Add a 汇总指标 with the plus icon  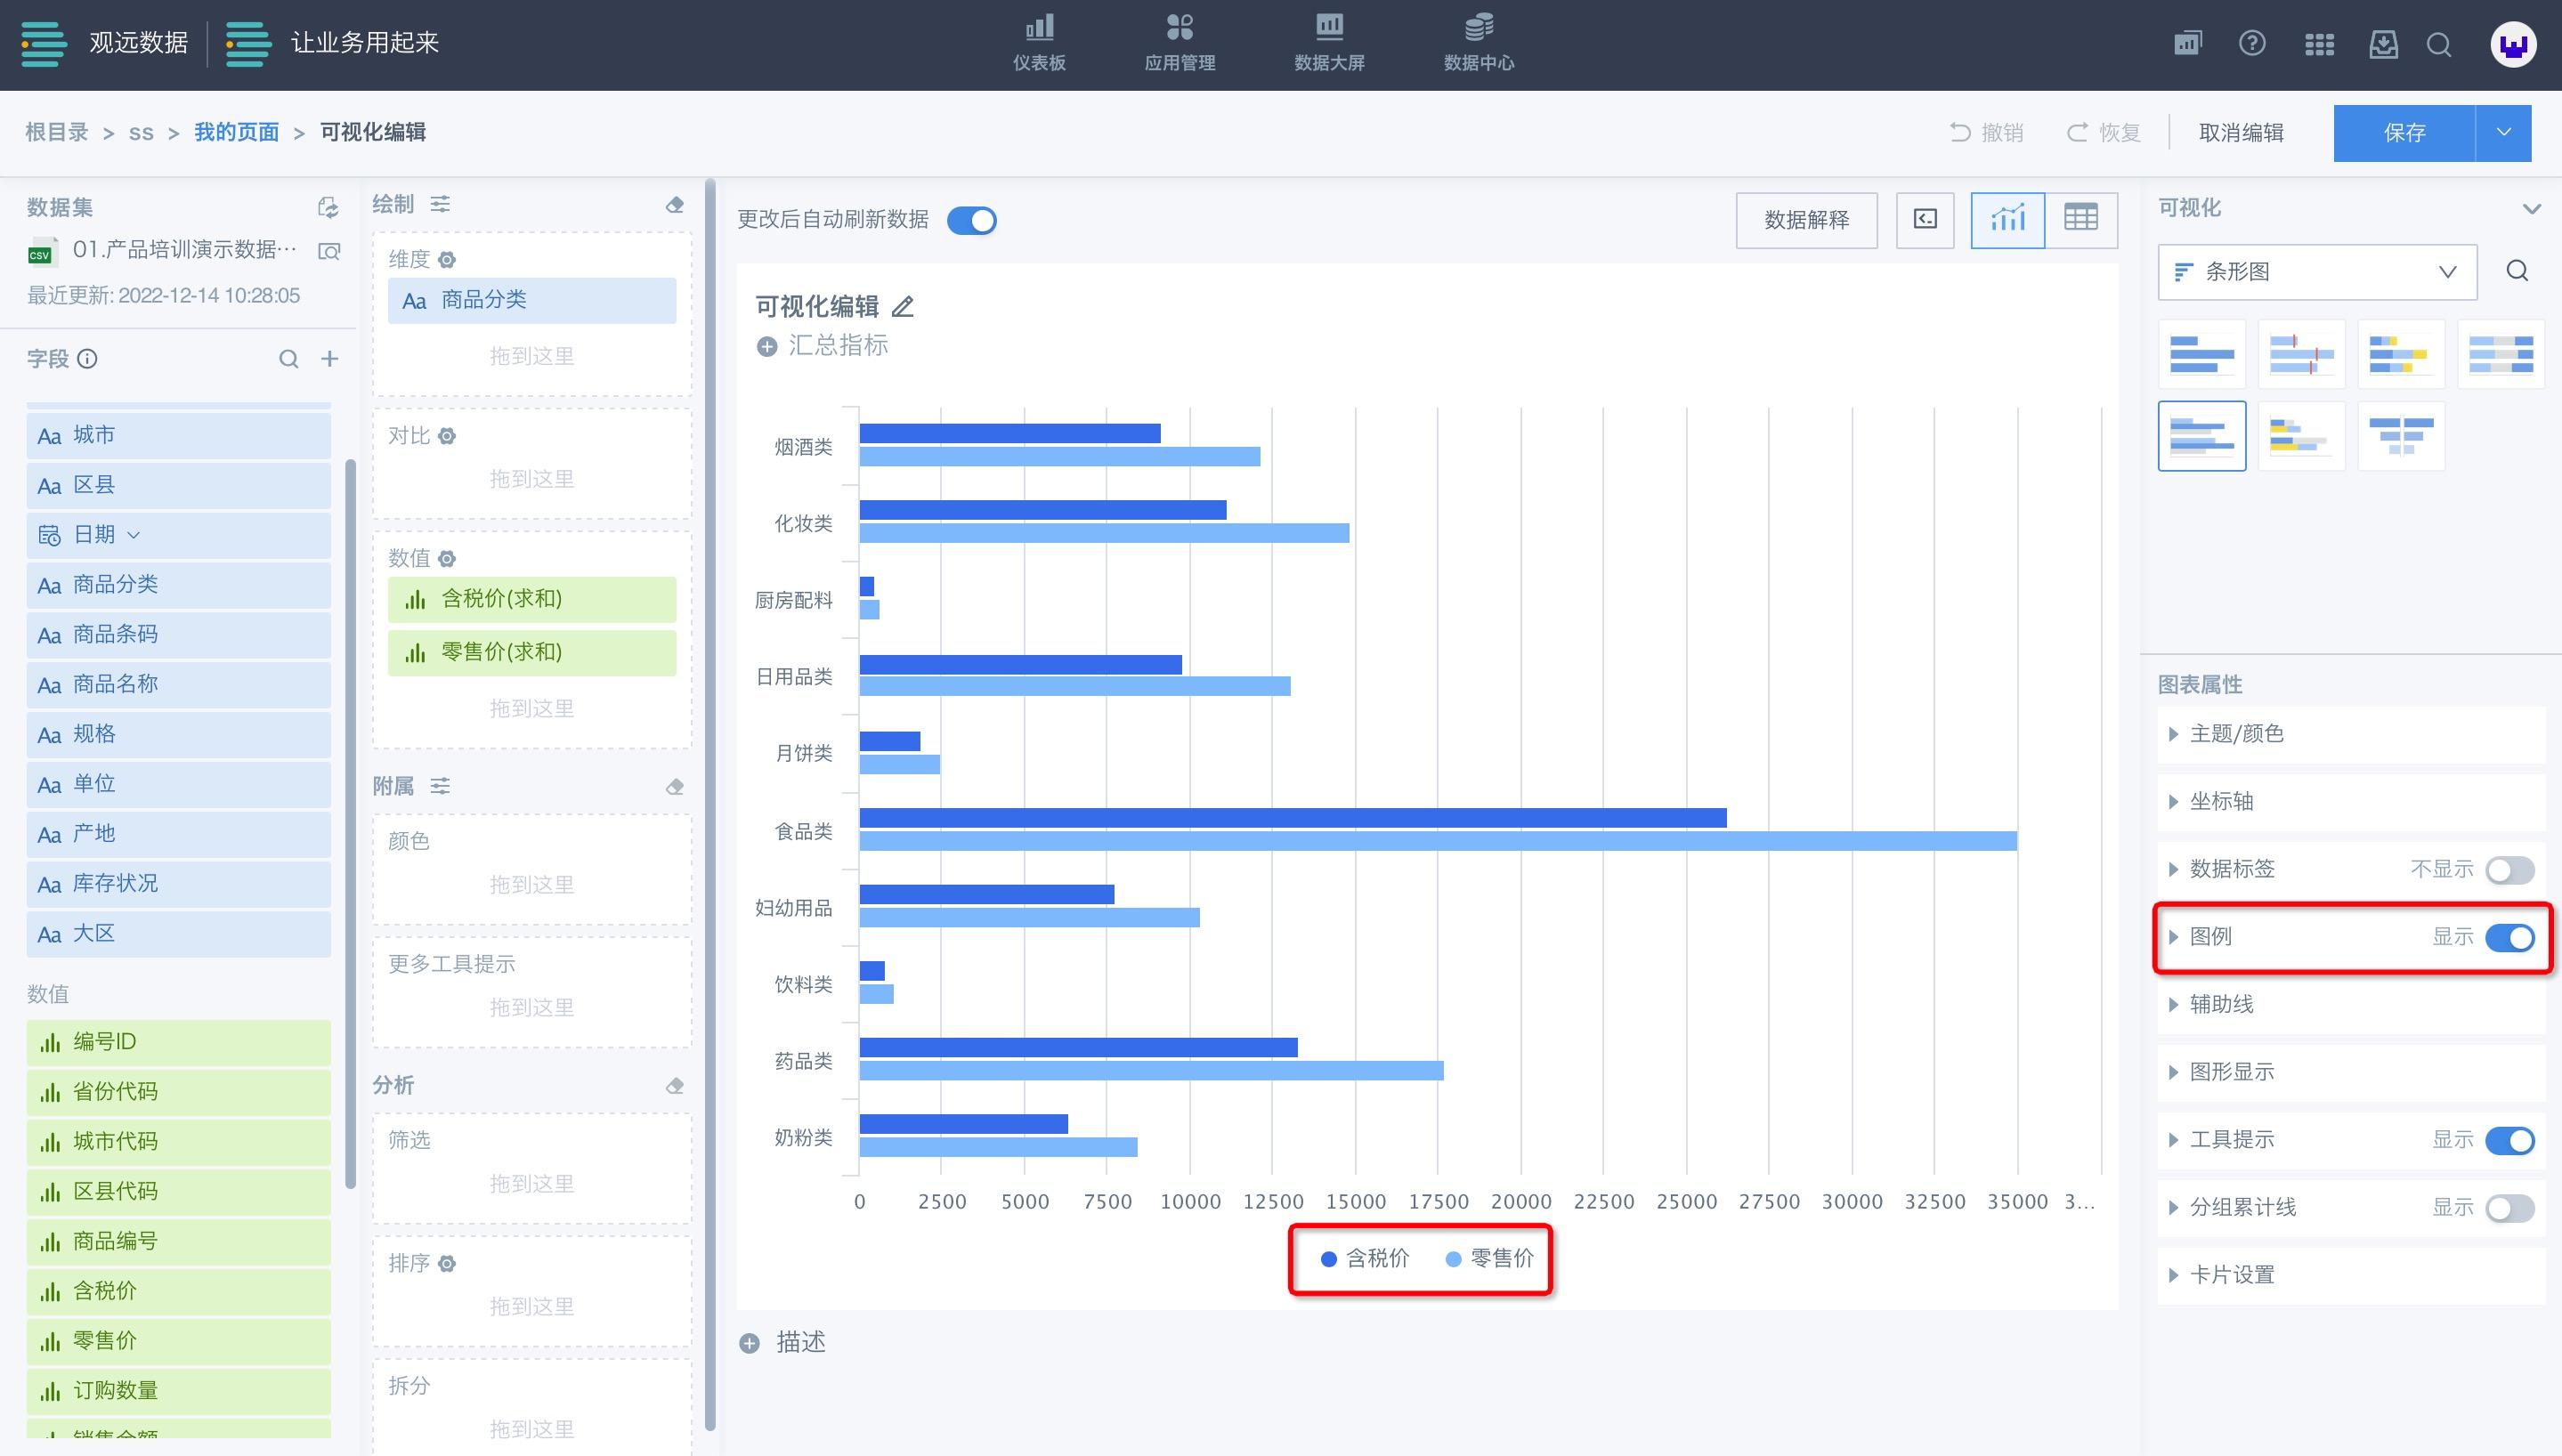[767, 346]
